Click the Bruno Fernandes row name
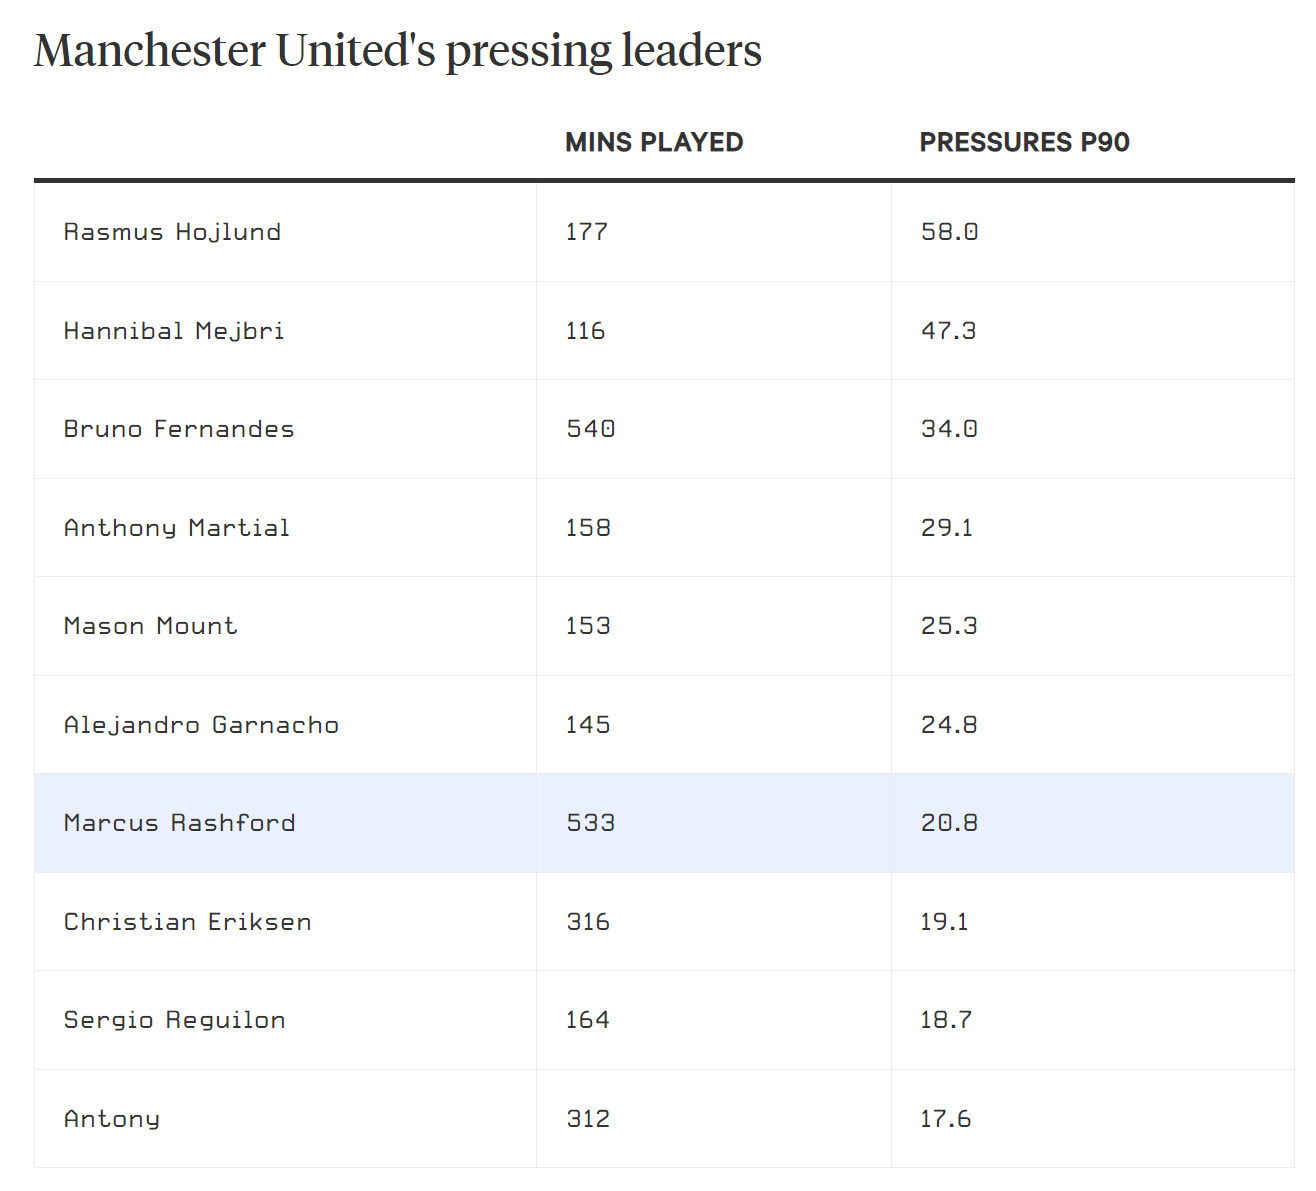Viewport: 1316px width, 1191px height. (x=179, y=429)
